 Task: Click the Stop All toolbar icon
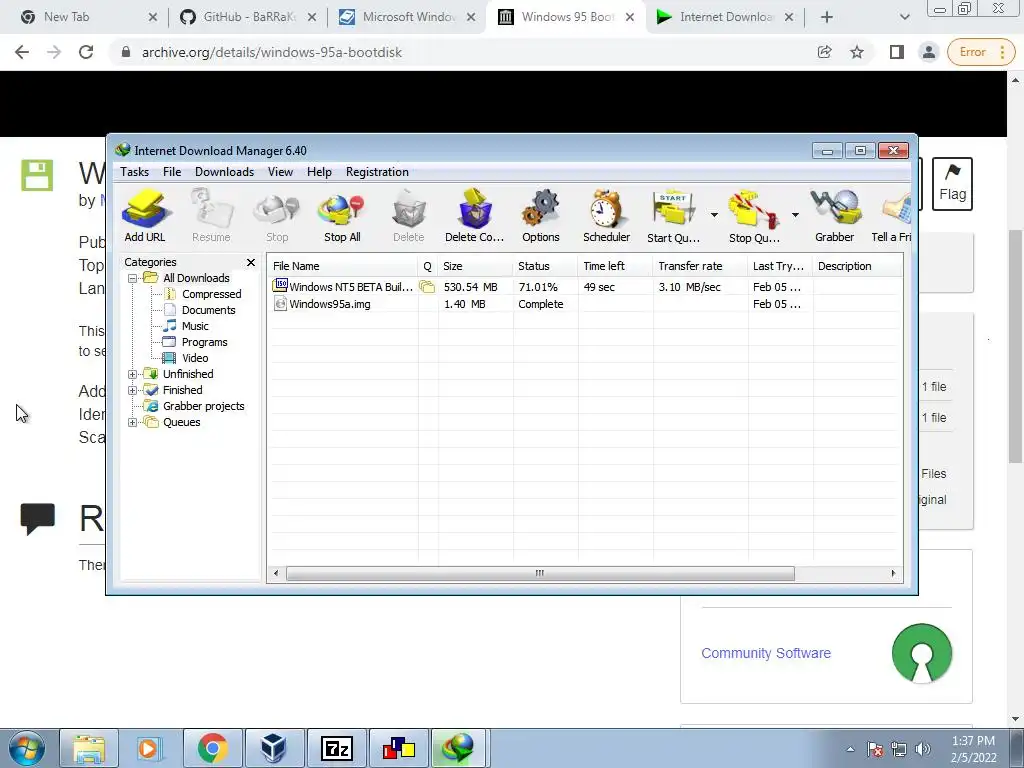[342, 216]
